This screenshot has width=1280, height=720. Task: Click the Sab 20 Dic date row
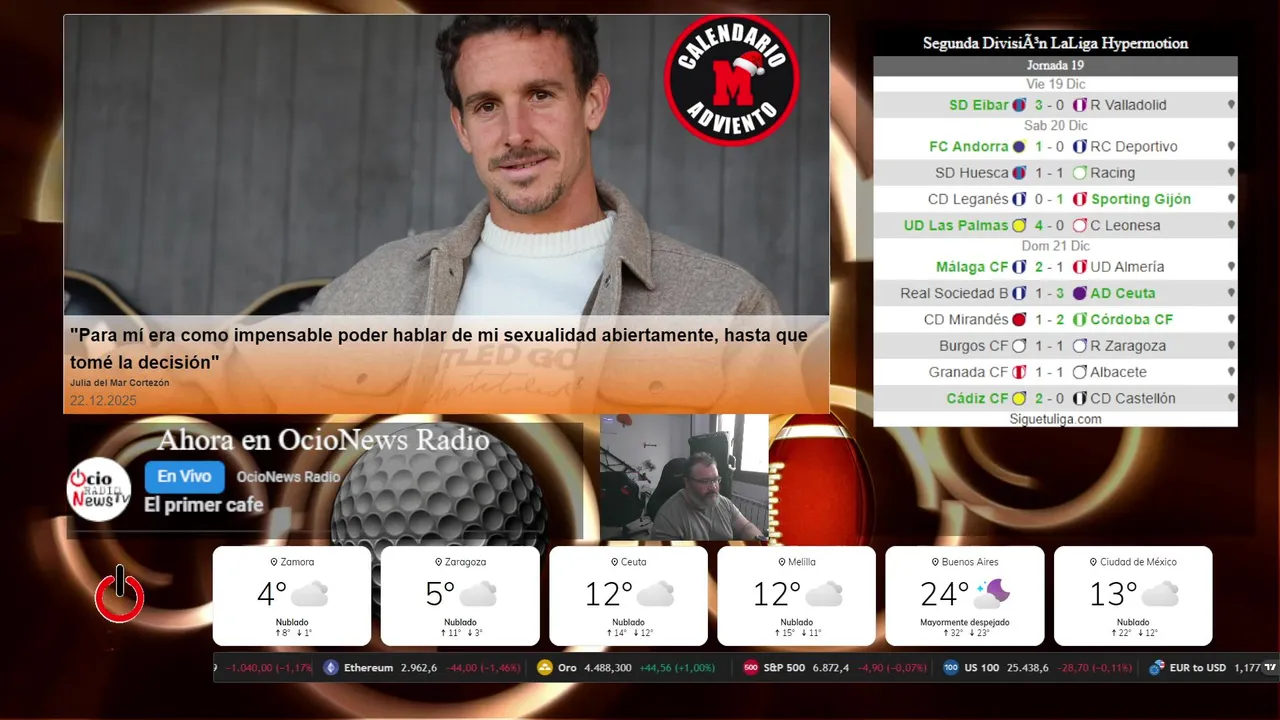1055,126
